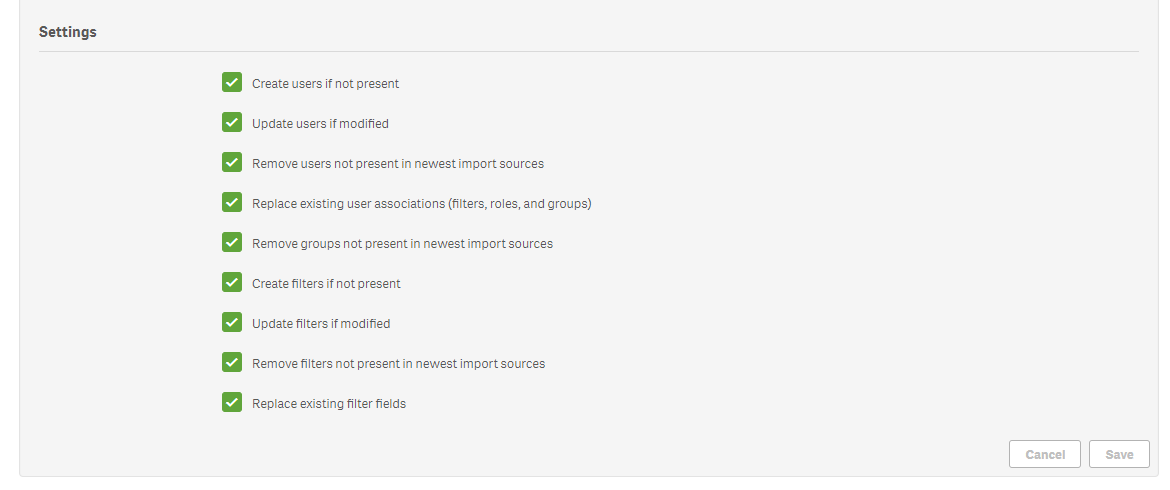This screenshot has height=490, width=1170.
Task: Click the Save button
Action: point(1119,454)
